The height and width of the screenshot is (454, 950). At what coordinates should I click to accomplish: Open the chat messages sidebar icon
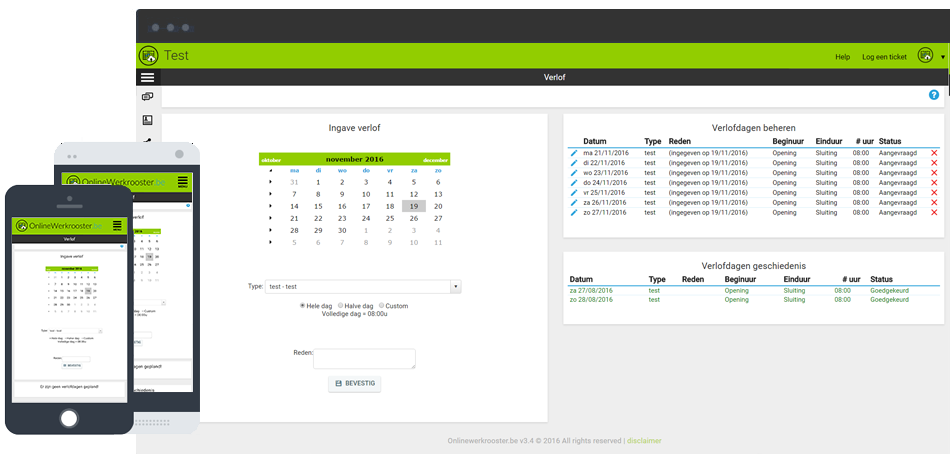click(x=148, y=98)
